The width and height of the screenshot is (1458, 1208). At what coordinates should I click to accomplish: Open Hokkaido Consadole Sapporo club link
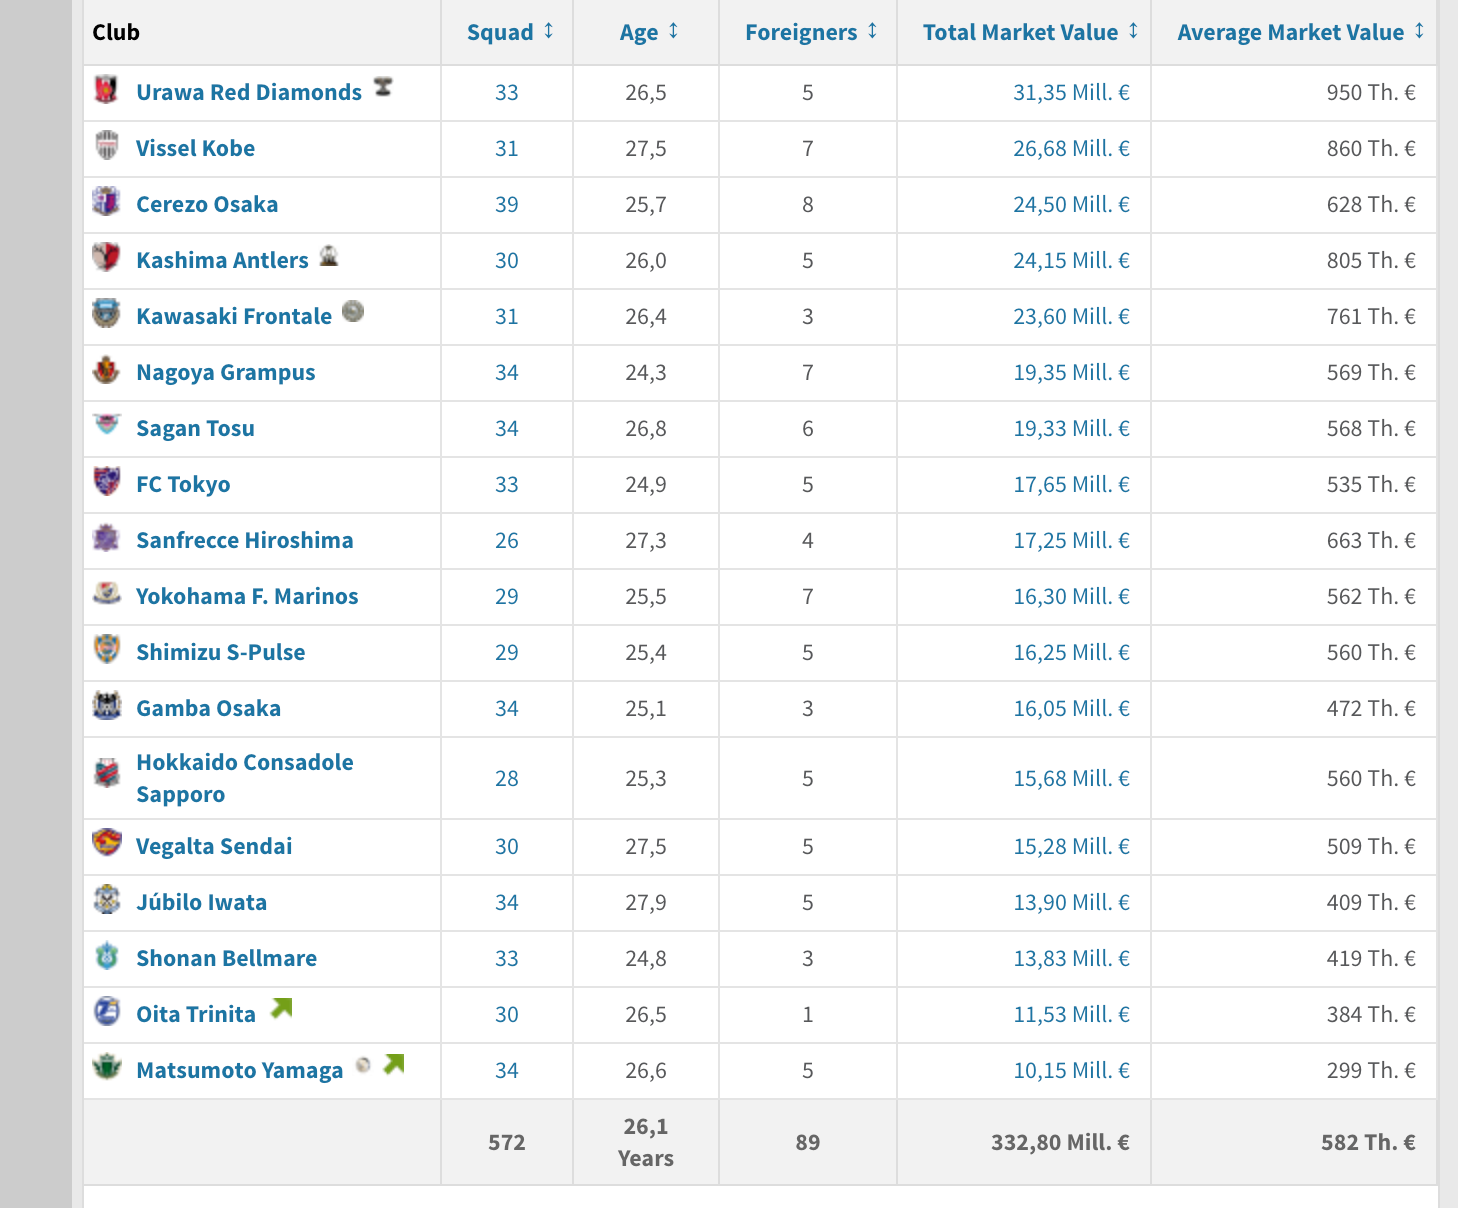pos(245,778)
